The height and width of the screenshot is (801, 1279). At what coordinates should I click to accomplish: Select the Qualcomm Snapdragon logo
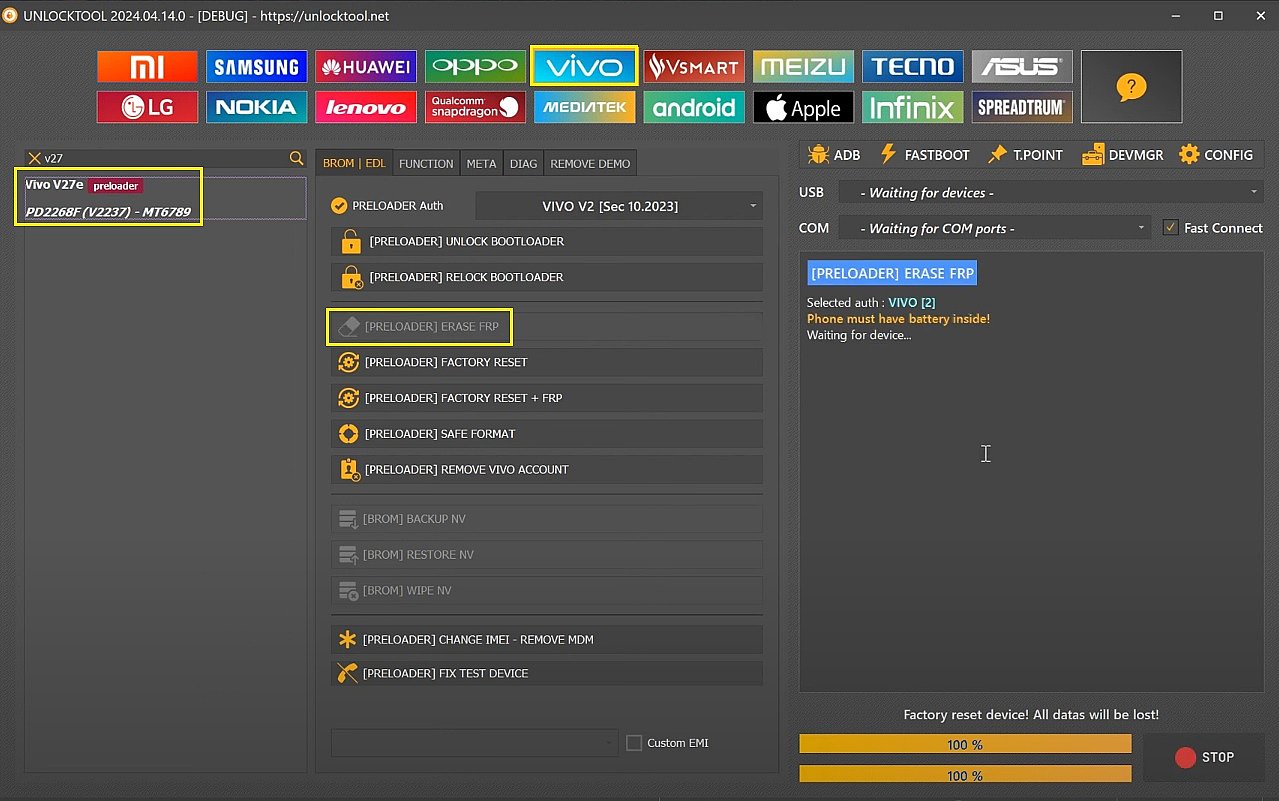click(475, 107)
